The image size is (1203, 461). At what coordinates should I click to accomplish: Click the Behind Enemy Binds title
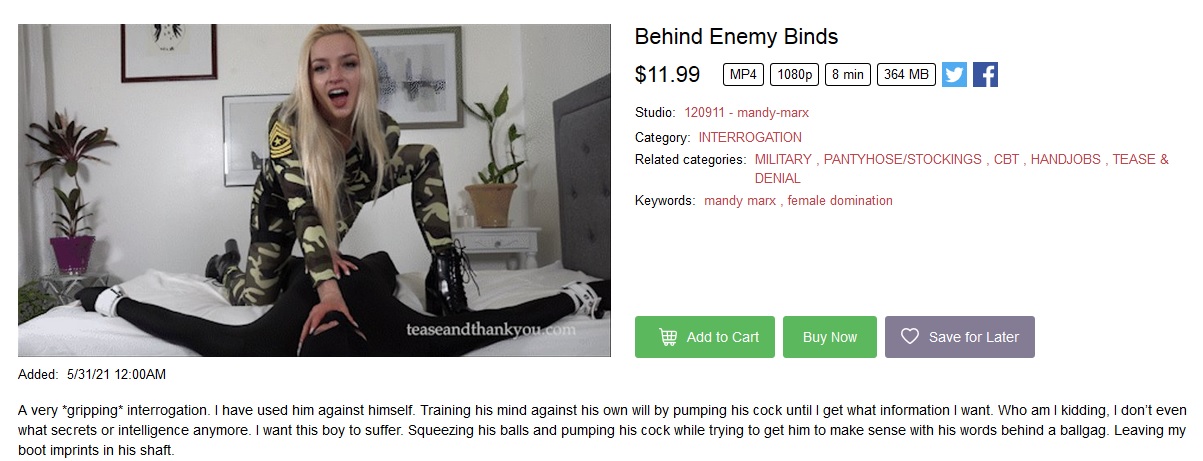coord(736,37)
